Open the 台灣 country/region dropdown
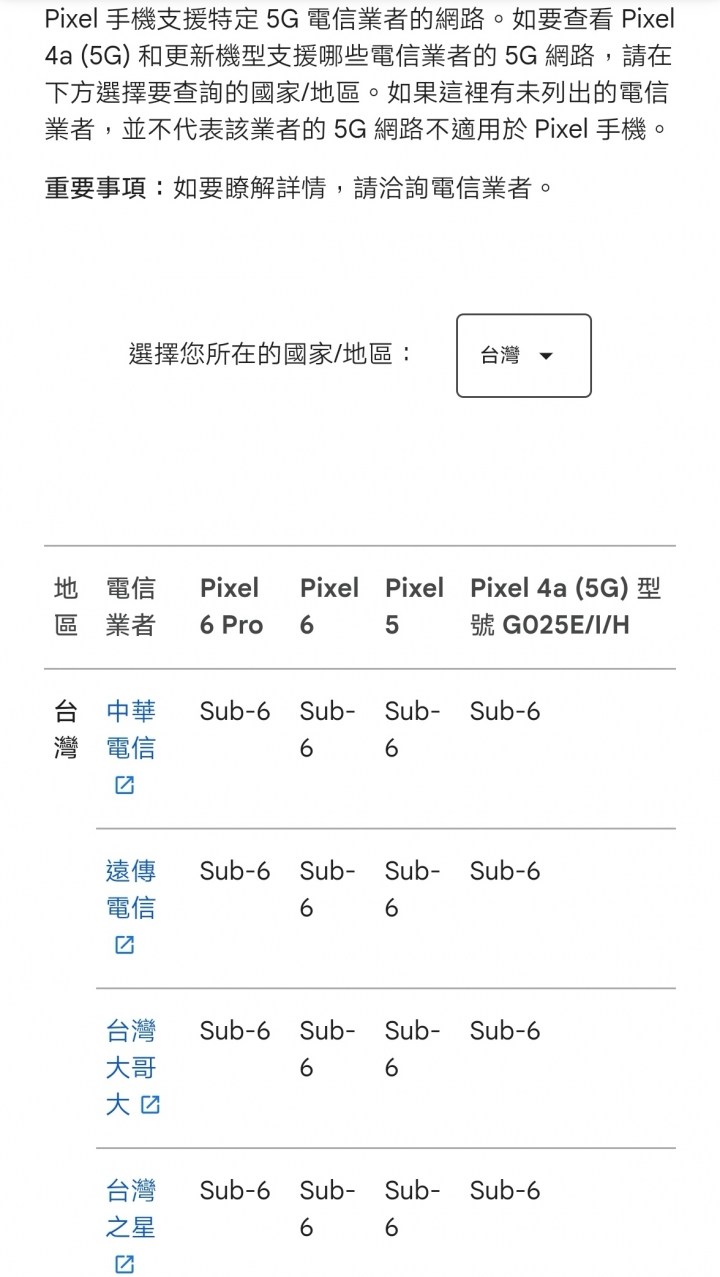This screenshot has height=1277, width=720. coord(523,356)
